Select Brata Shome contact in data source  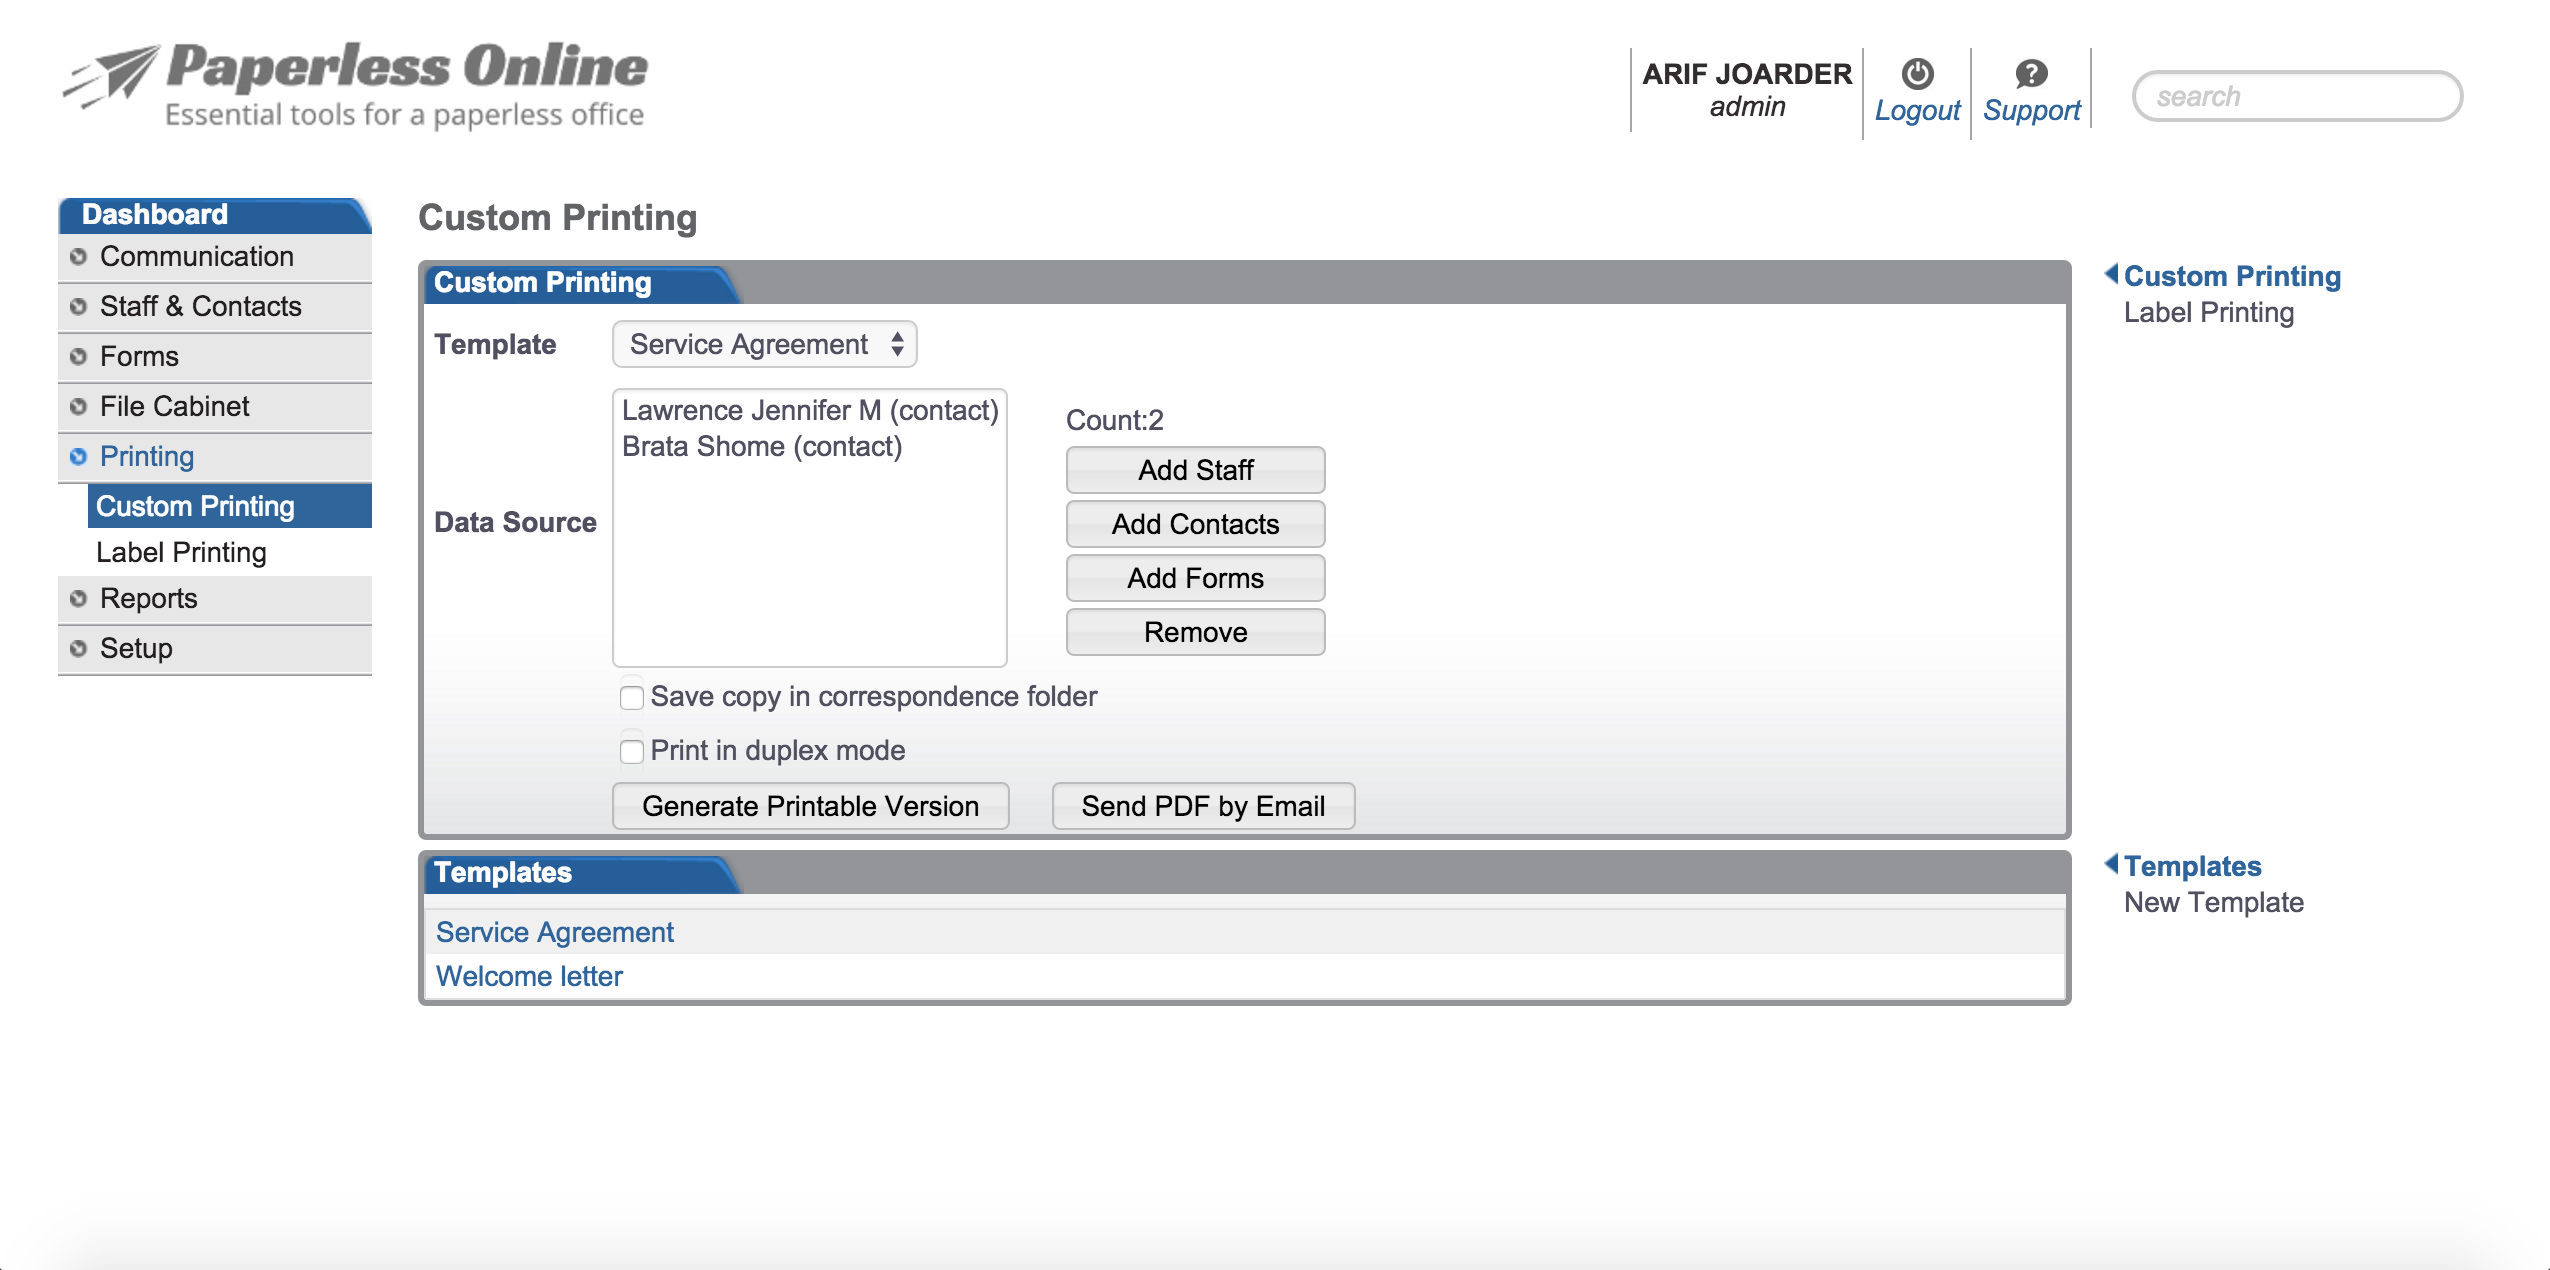pyautogui.click(x=761, y=447)
